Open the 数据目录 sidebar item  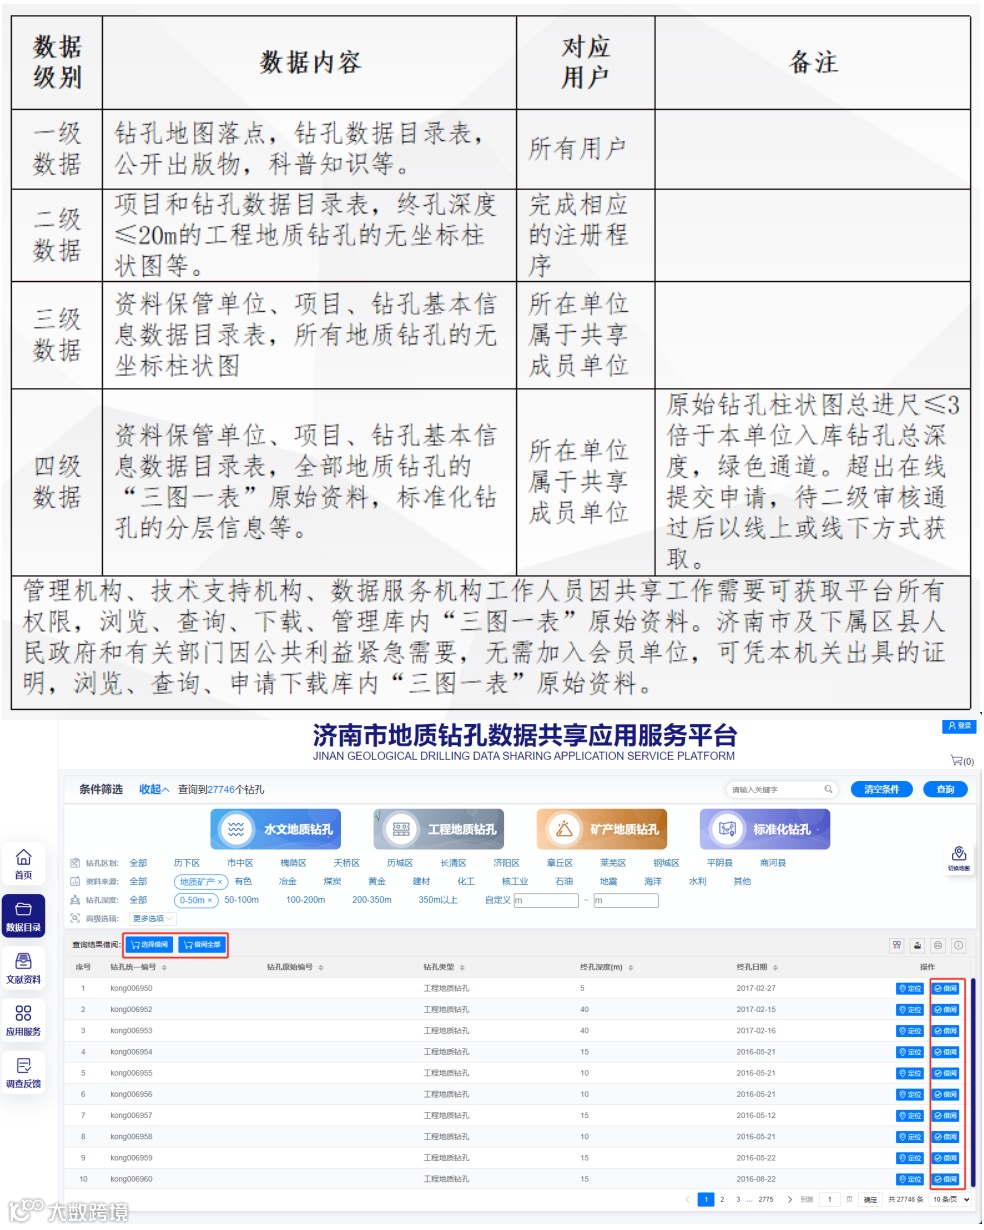(23, 916)
